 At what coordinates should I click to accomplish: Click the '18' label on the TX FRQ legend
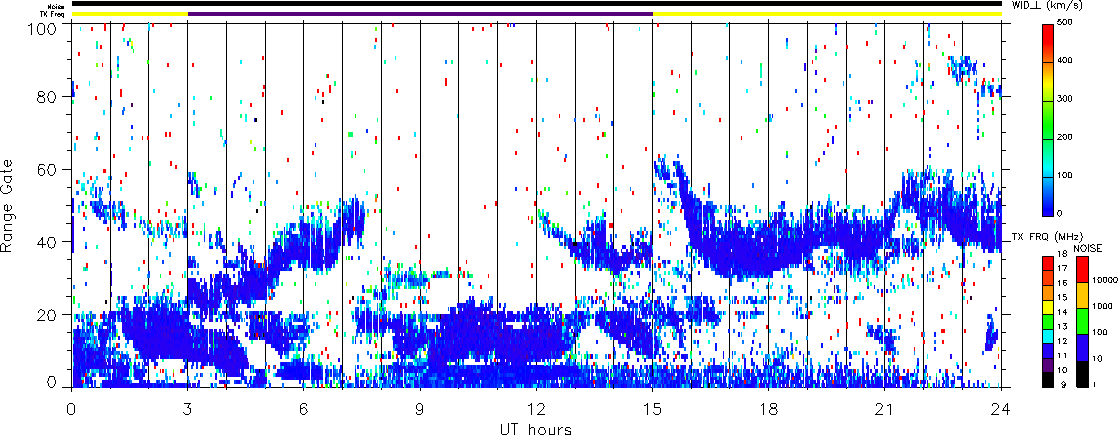[1062, 255]
